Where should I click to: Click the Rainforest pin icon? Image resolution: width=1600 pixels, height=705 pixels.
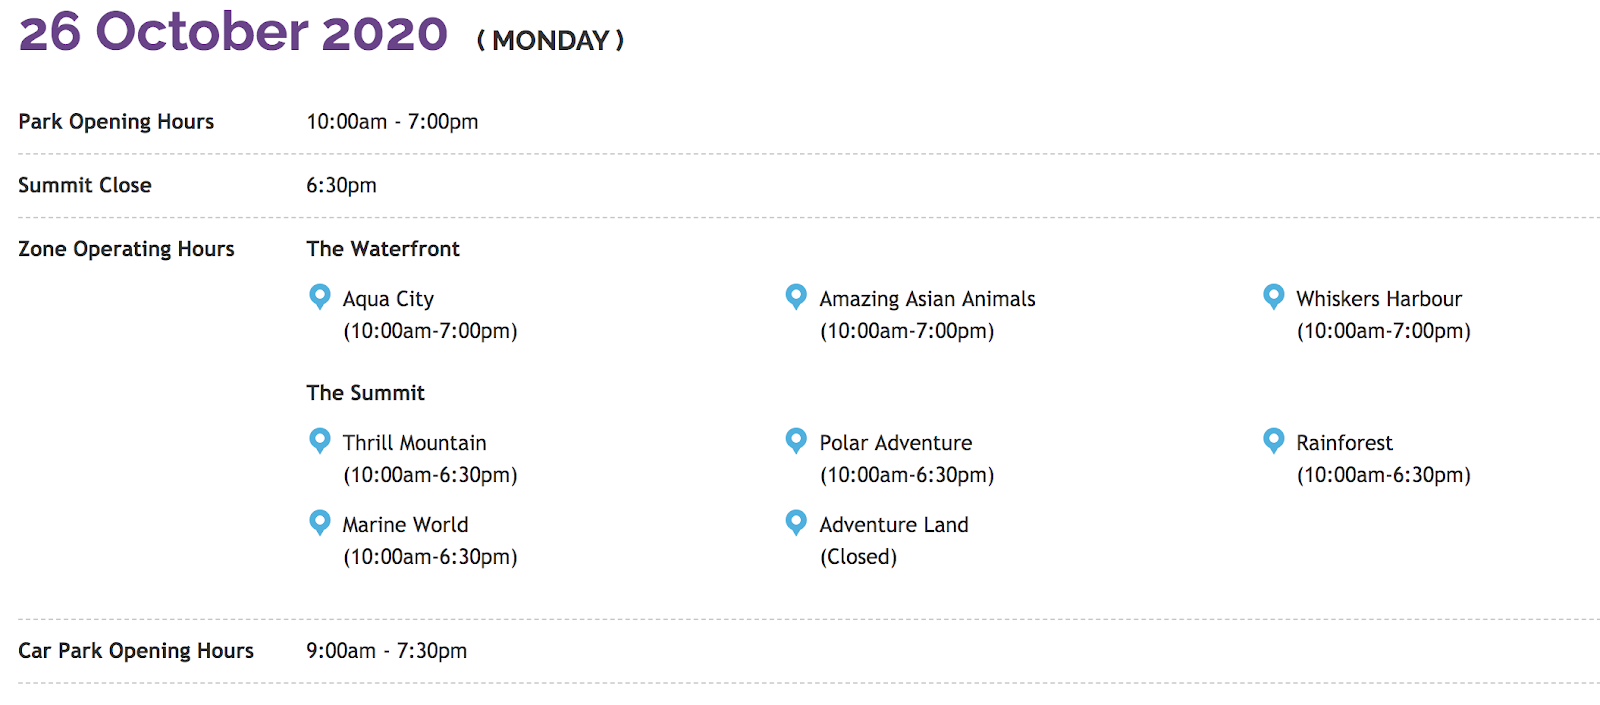pyautogui.click(x=1273, y=441)
